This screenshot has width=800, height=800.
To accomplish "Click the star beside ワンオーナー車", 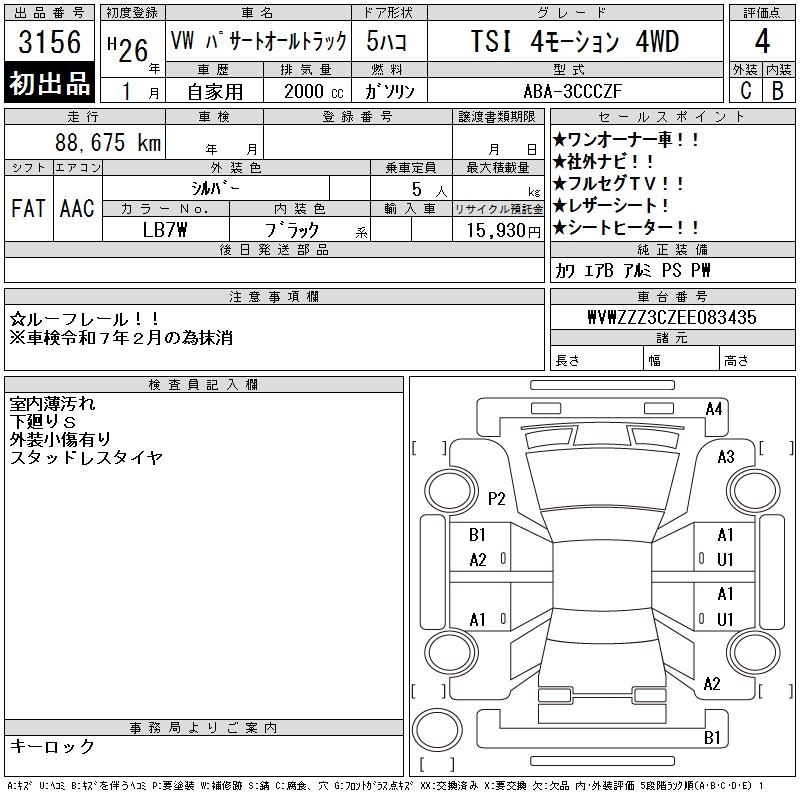I will tap(560, 141).
